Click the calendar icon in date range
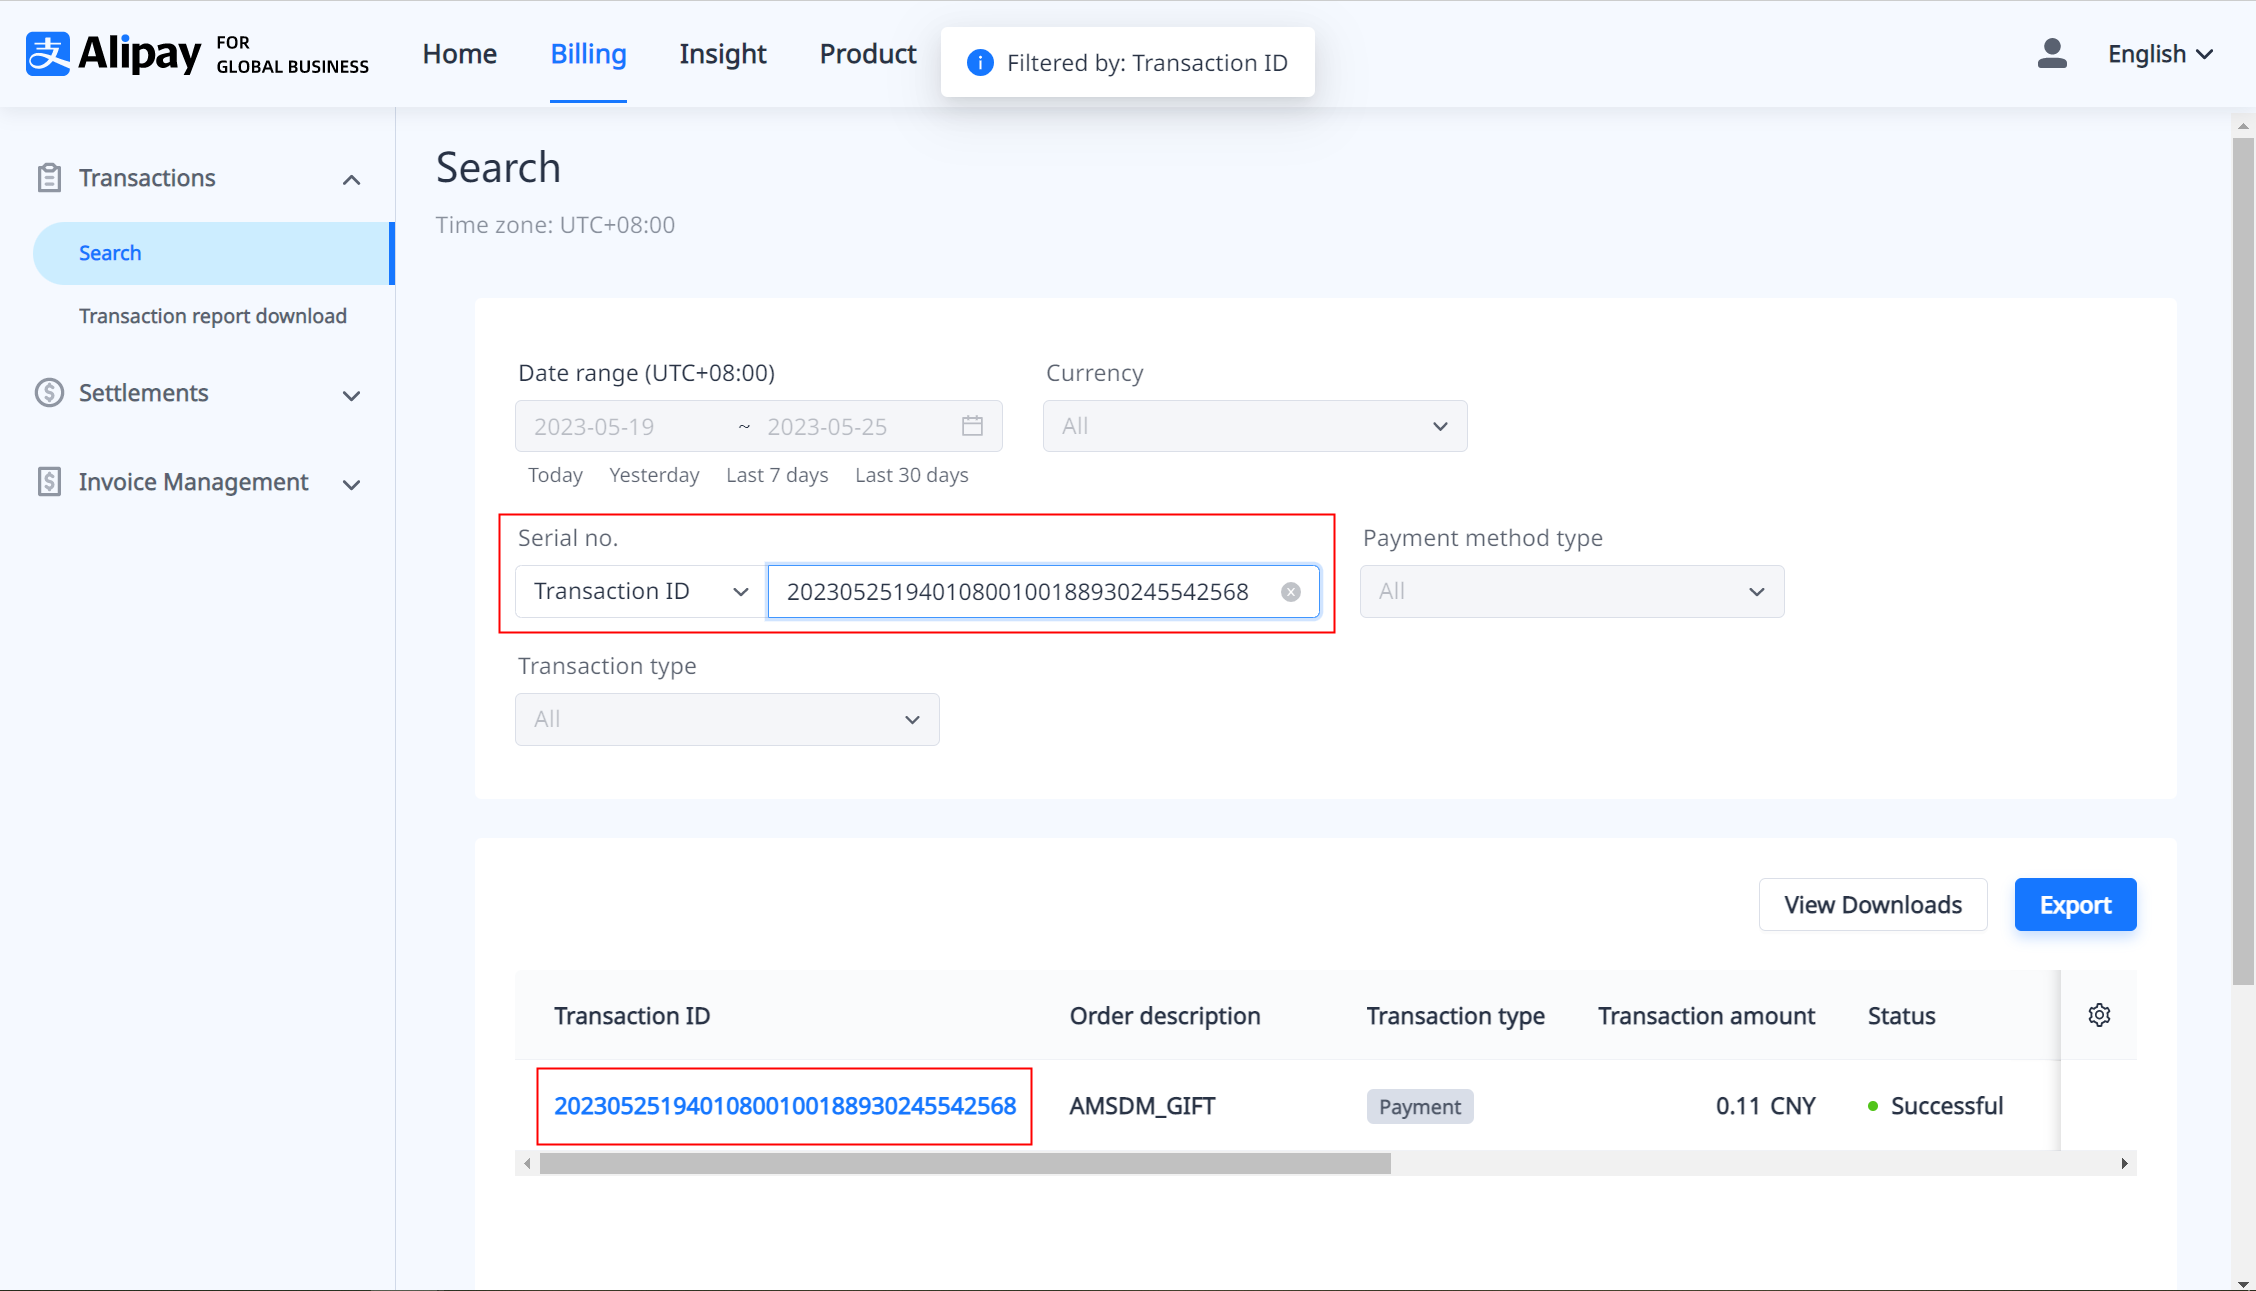 tap(972, 426)
